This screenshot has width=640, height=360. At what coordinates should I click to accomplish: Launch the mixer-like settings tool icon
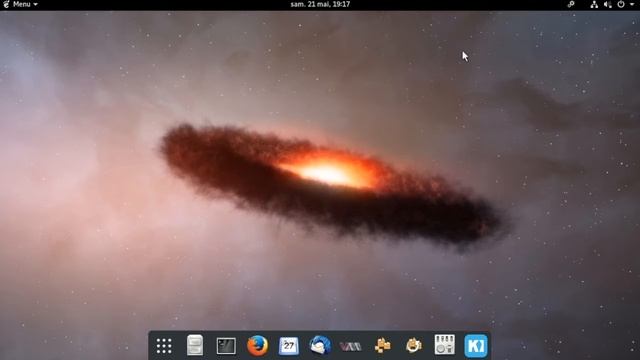444,345
